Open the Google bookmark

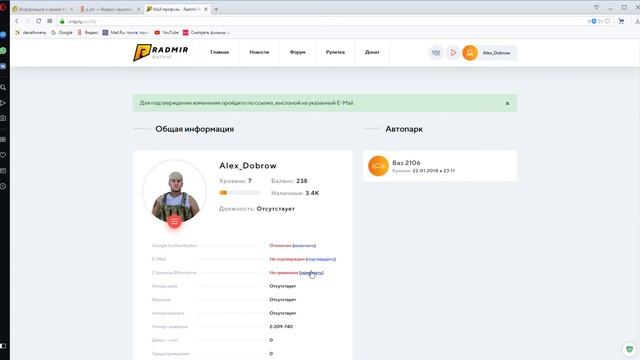click(x=62, y=32)
